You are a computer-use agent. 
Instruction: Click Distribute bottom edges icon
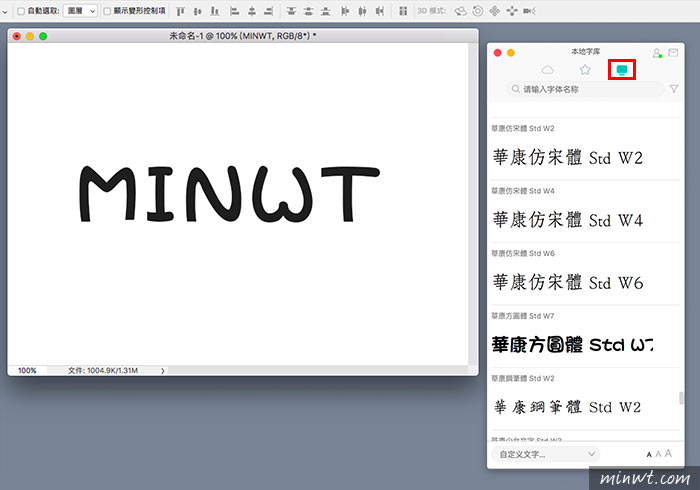pyautogui.click(x=326, y=11)
